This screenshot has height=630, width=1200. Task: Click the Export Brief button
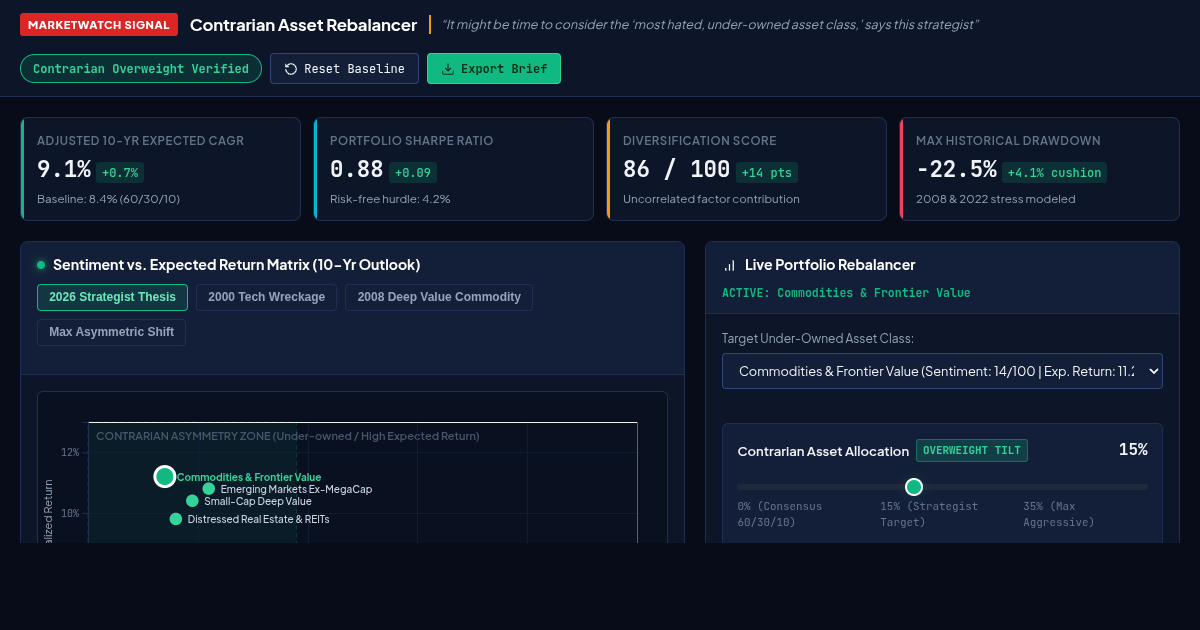(494, 69)
